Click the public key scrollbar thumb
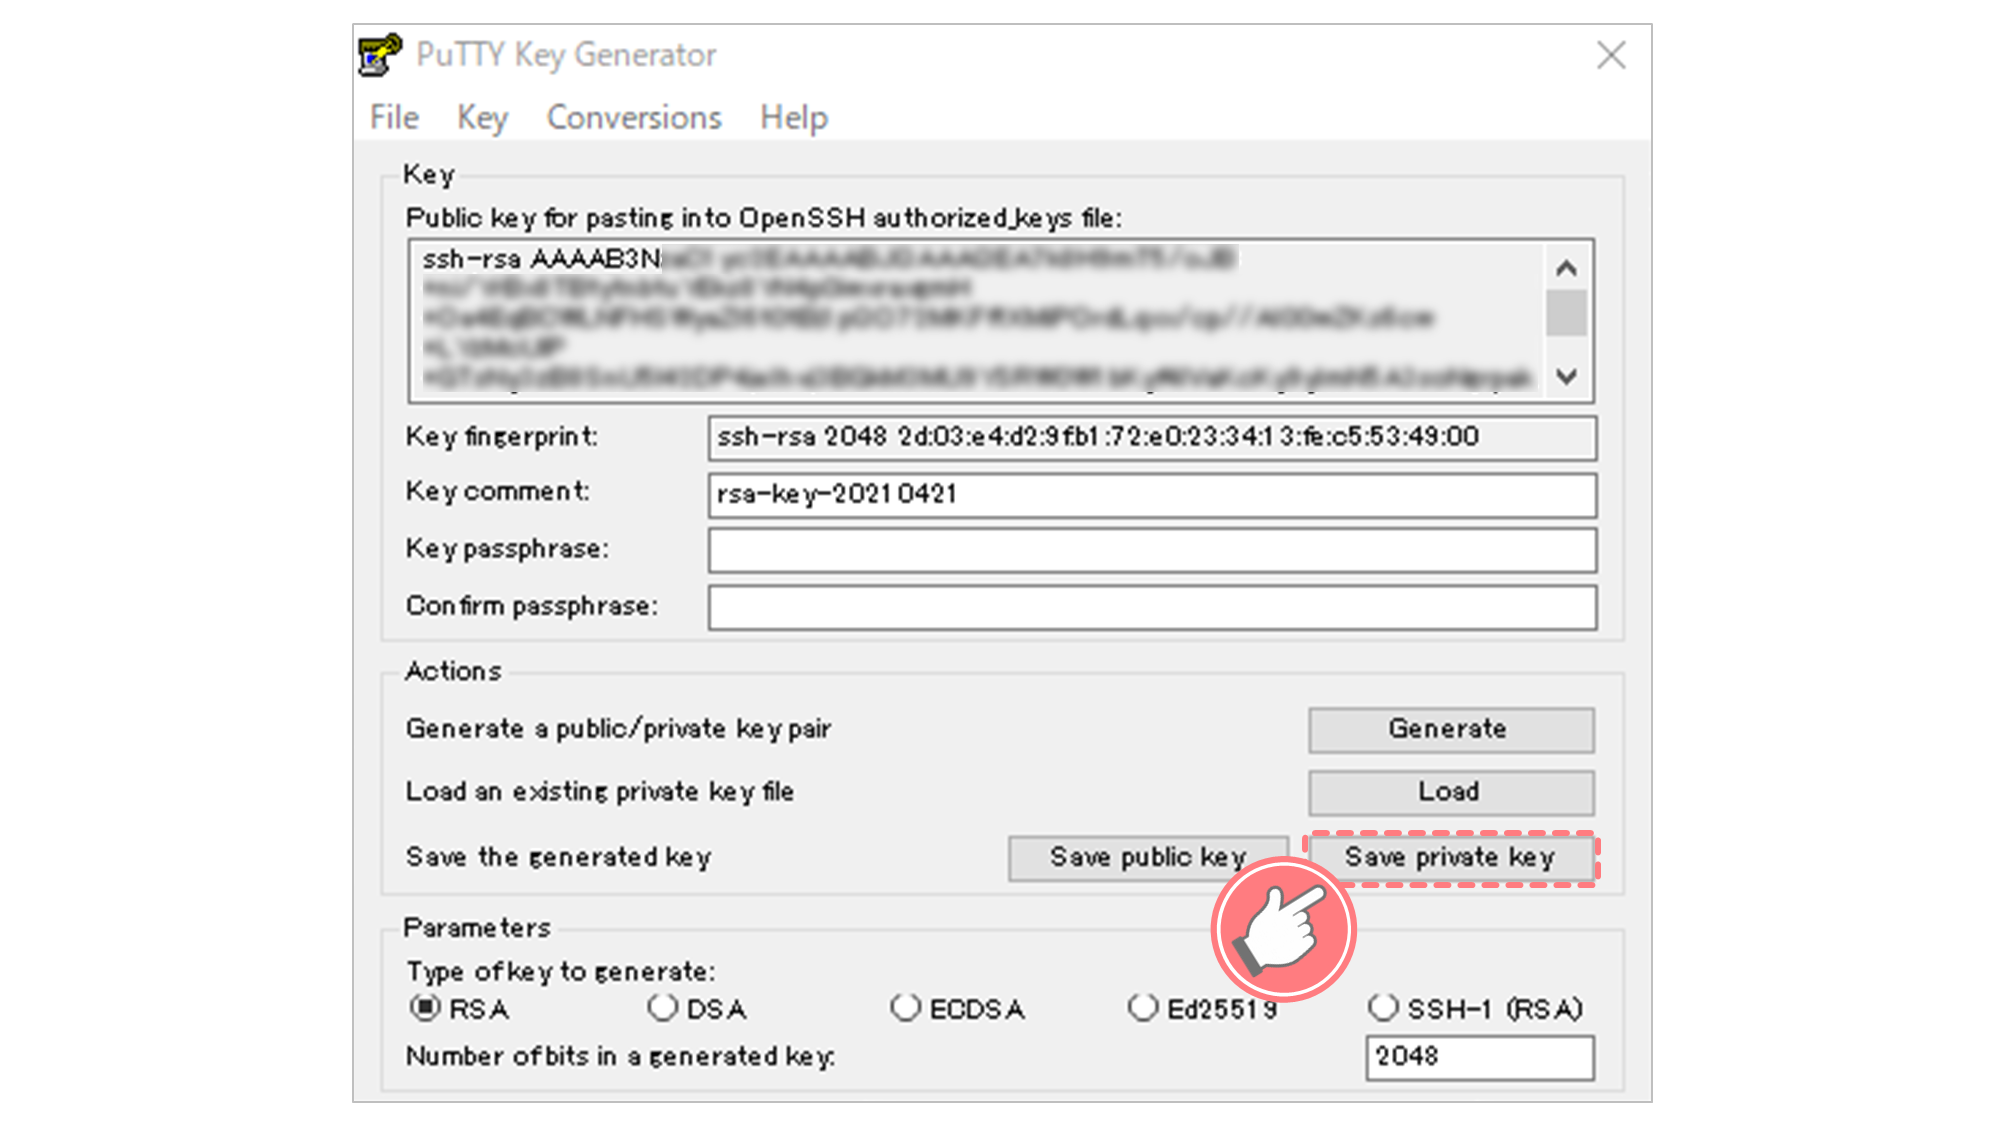 coord(1567,313)
